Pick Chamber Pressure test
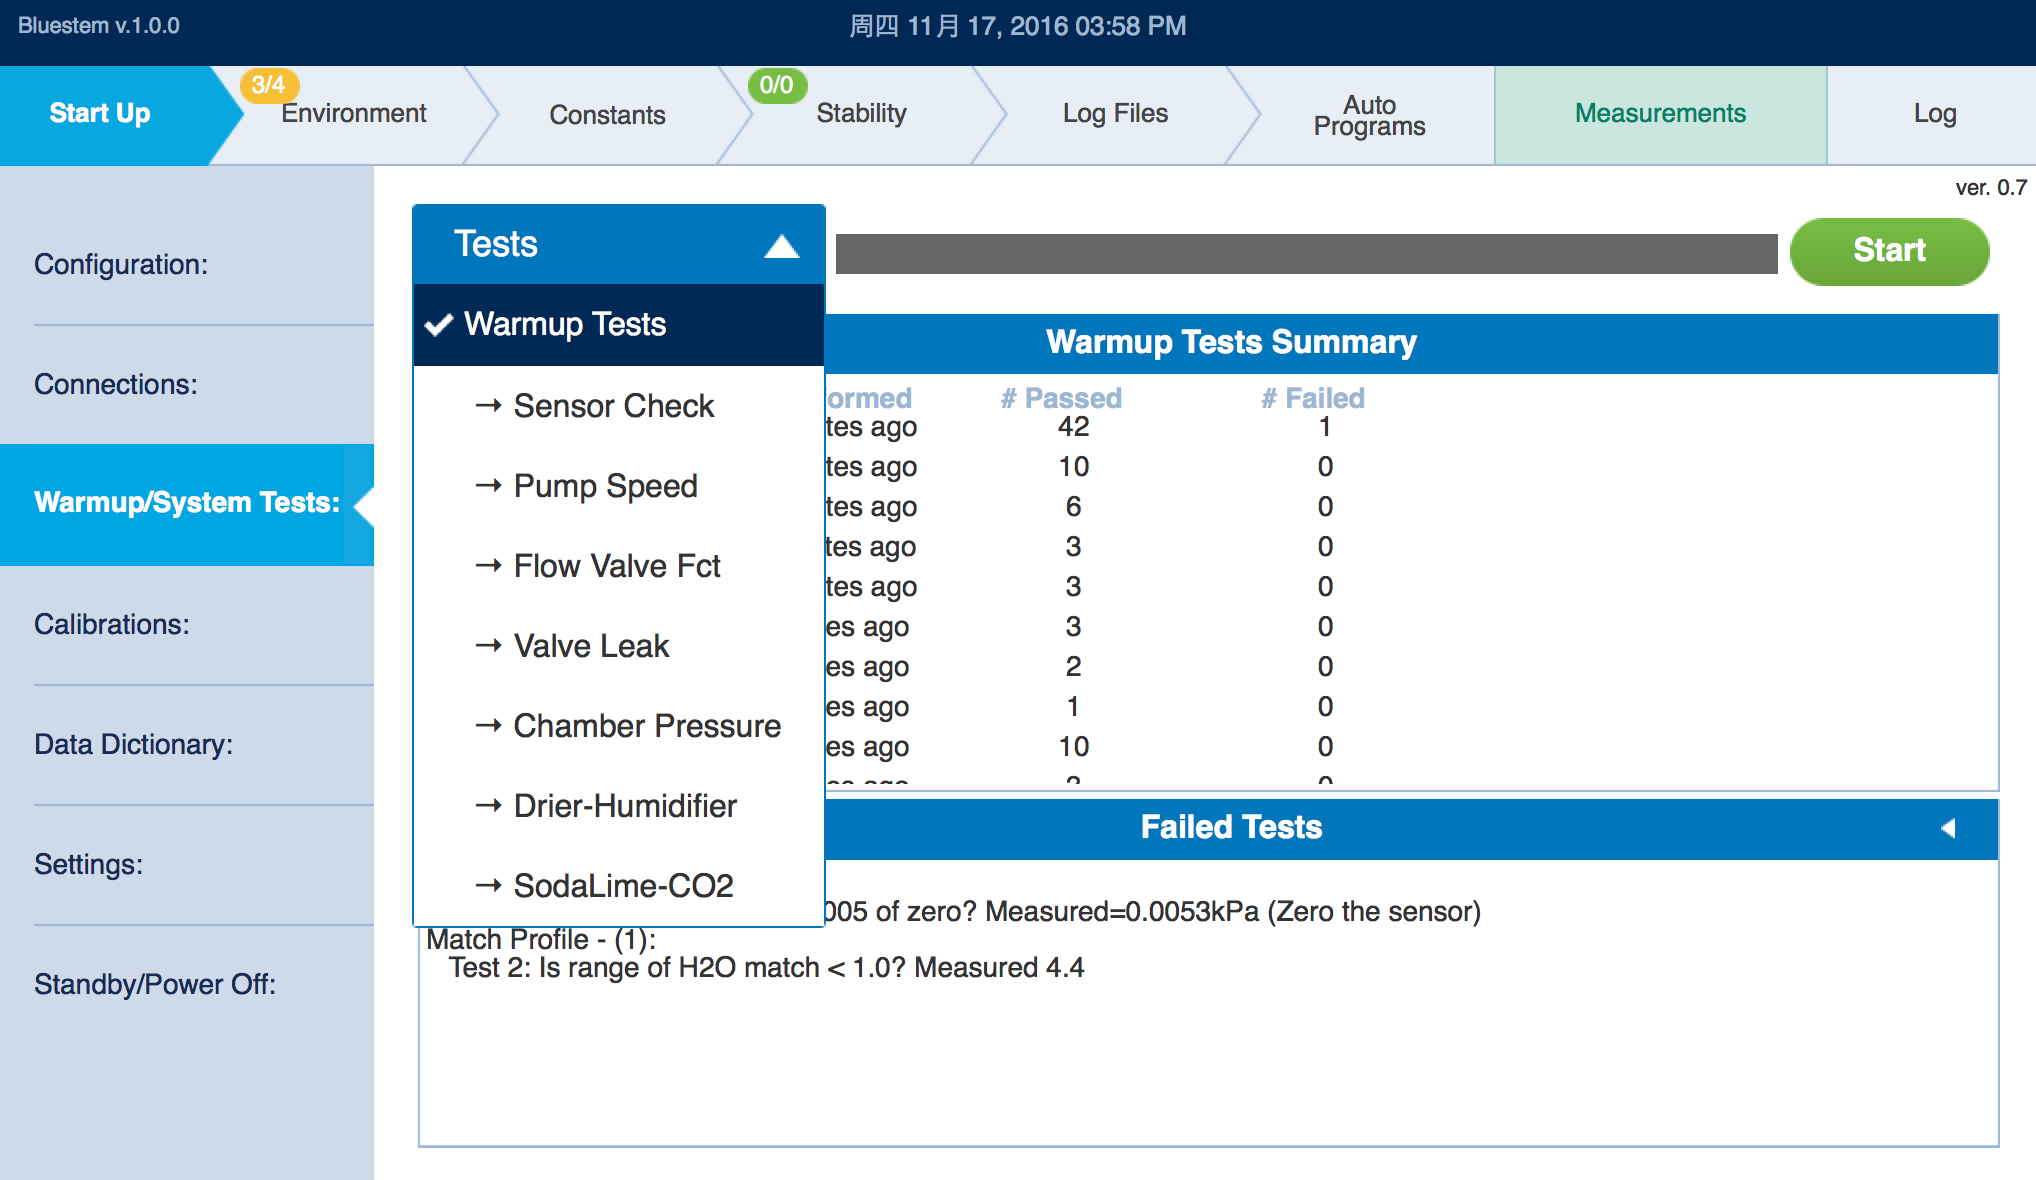The height and width of the screenshot is (1180, 2036). tap(646, 726)
